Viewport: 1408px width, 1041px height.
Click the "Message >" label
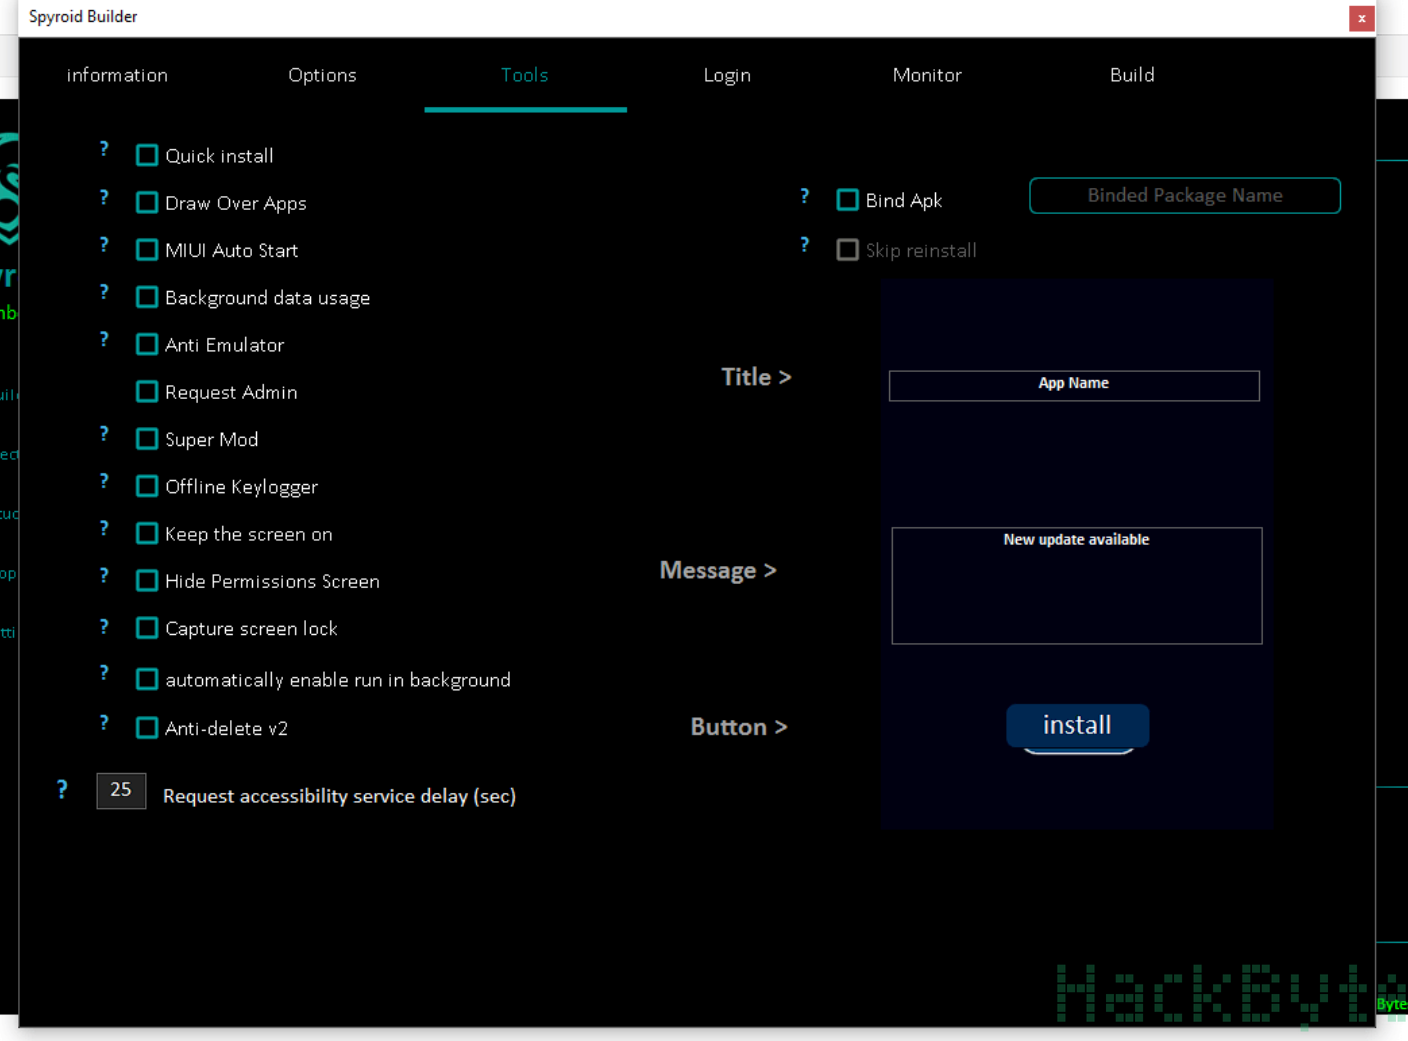(718, 570)
